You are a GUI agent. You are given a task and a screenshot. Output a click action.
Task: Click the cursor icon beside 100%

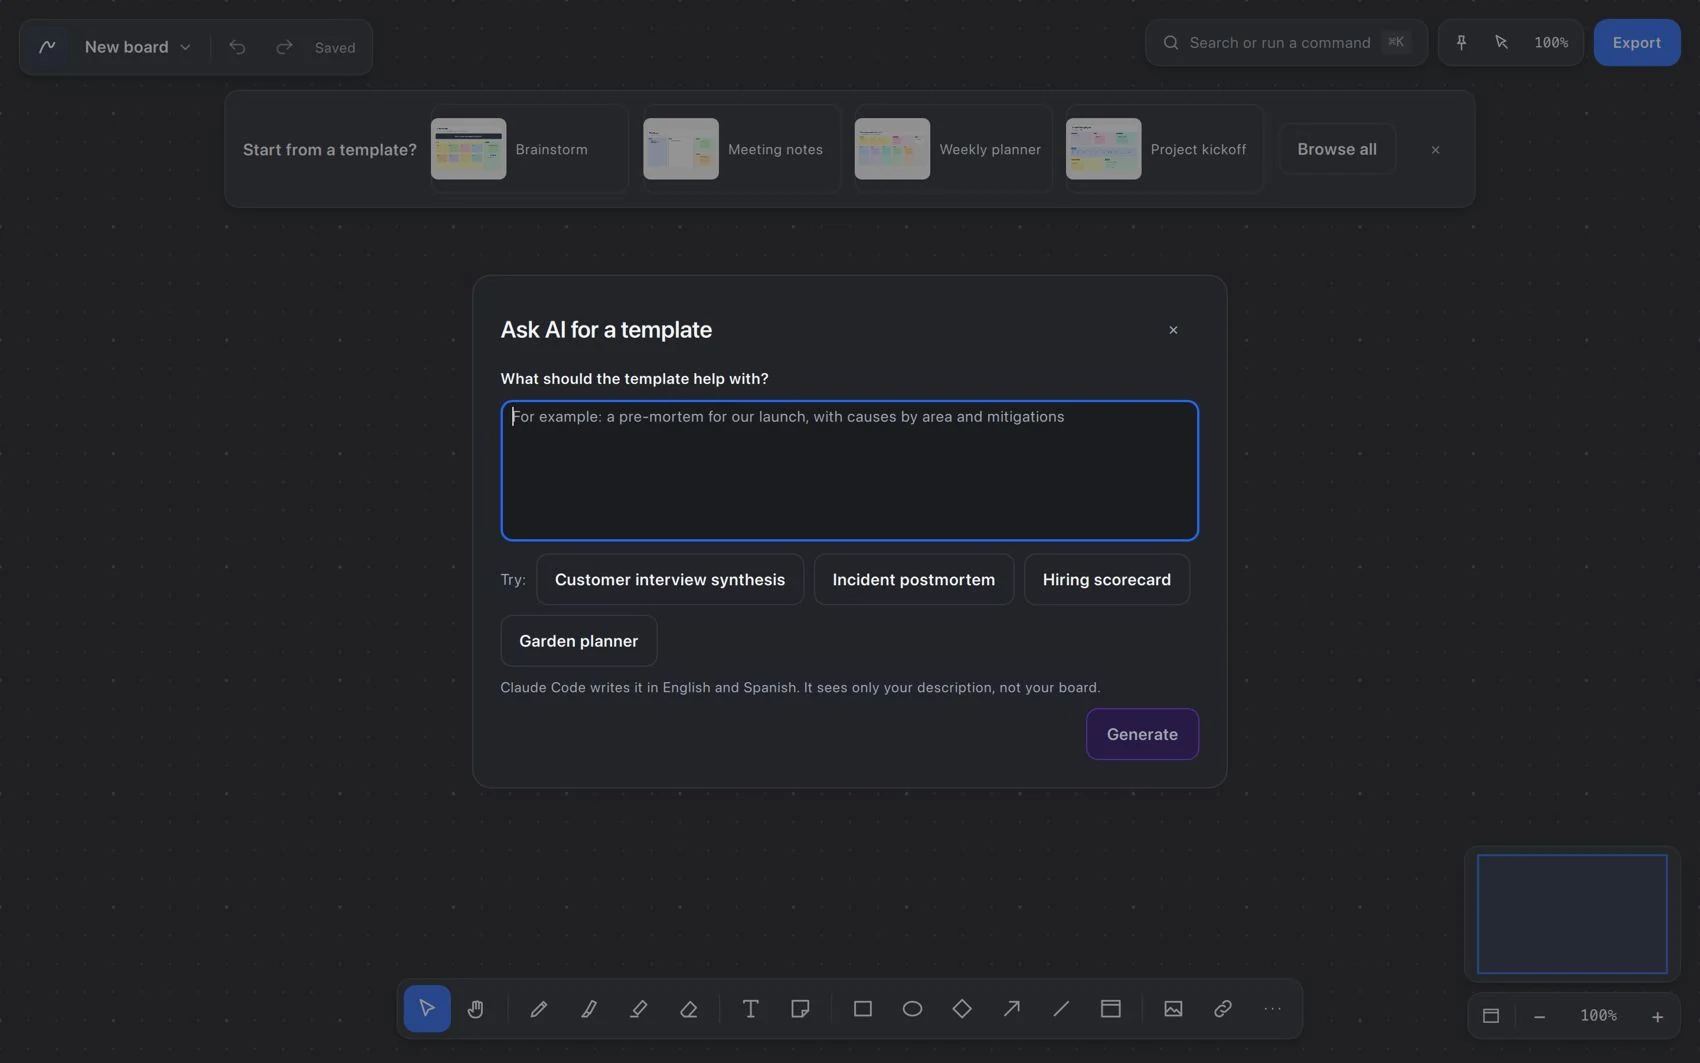coord(1501,42)
